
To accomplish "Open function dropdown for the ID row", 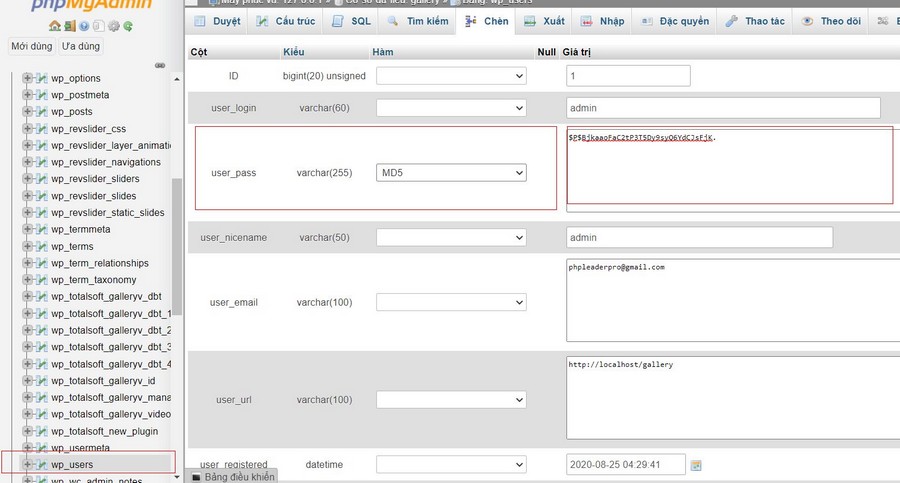I will pos(451,76).
